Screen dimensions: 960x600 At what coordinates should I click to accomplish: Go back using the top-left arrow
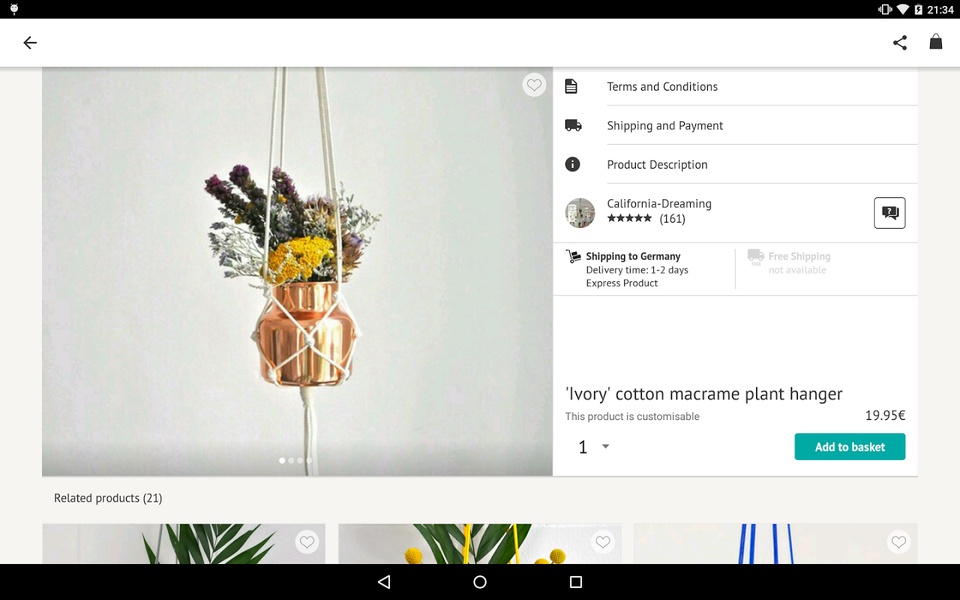coord(30,42)
